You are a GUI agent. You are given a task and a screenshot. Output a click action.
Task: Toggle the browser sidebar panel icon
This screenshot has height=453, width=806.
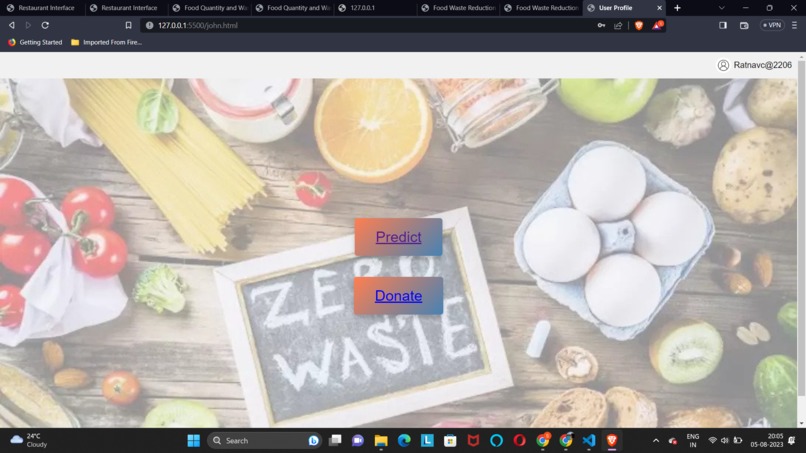[x=723, y=25]
